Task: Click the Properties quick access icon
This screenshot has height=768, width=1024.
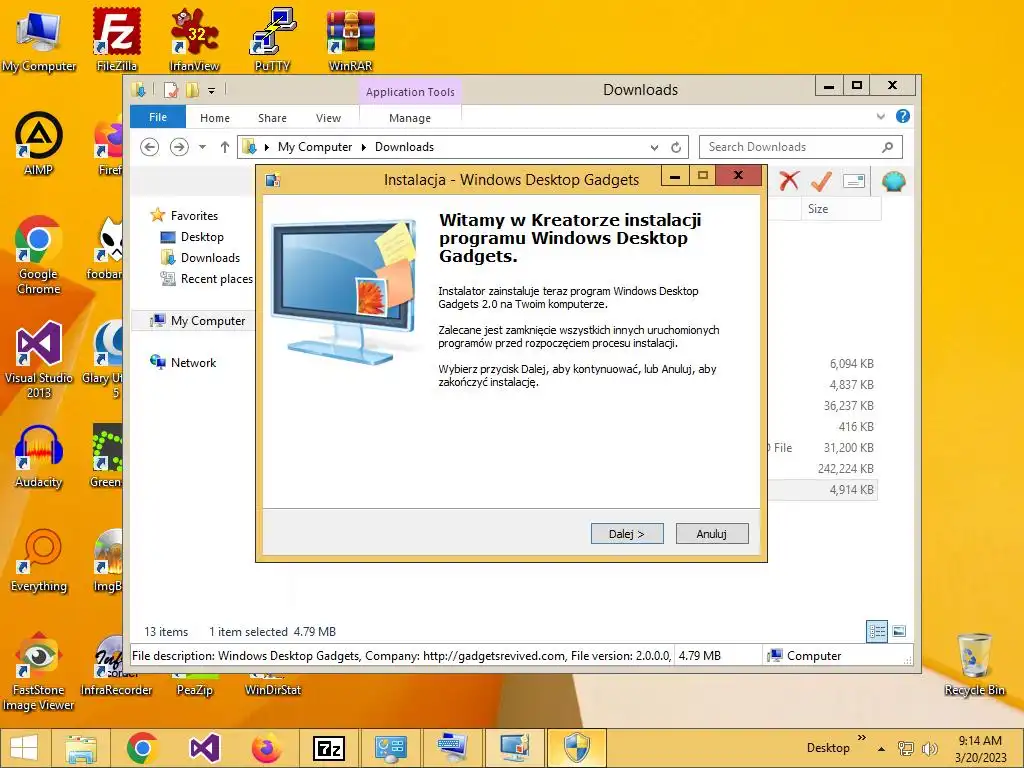Action: (x=171, y=89)
